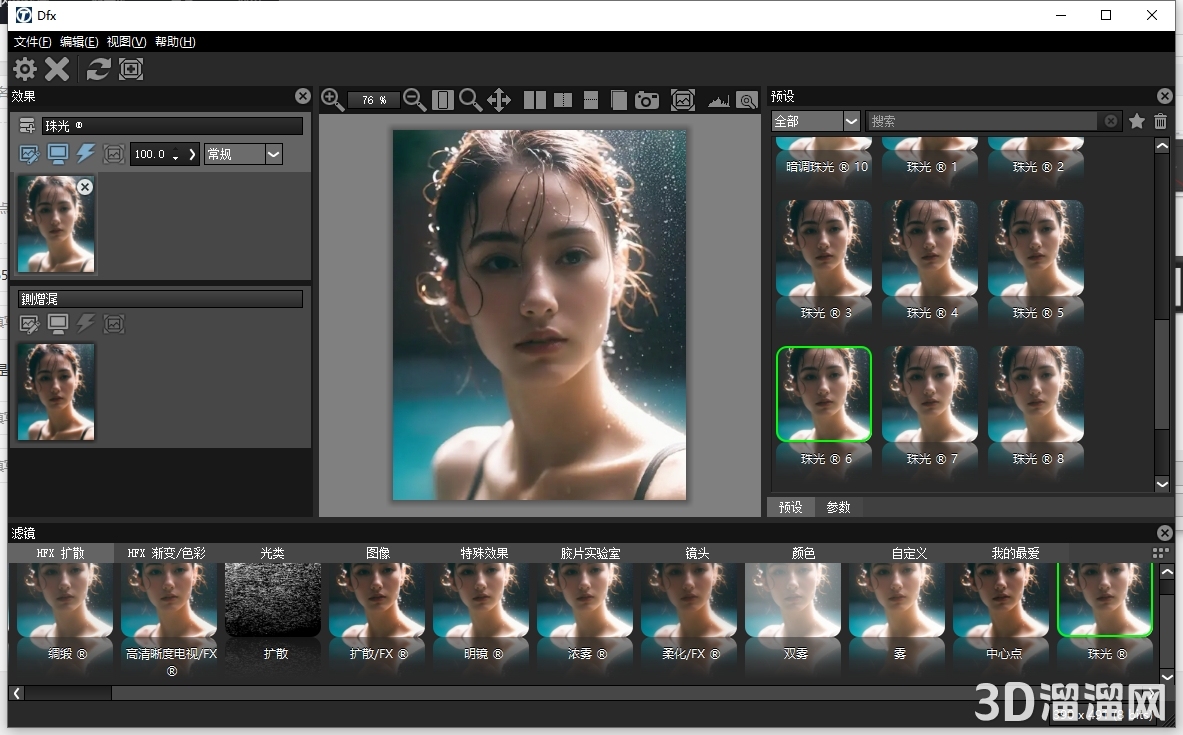Screen dimensions: 1183x735
Task: Click the fit-to-window icon beside zoom out
Action: (443, 100)
